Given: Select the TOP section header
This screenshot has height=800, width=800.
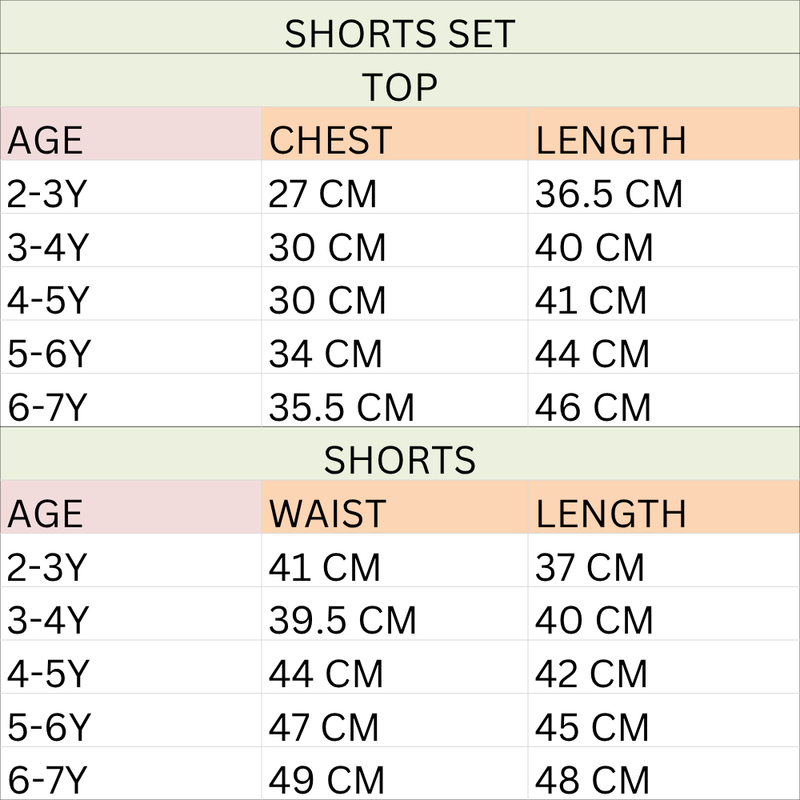Looking at the screenshot, I should point(400,80).
